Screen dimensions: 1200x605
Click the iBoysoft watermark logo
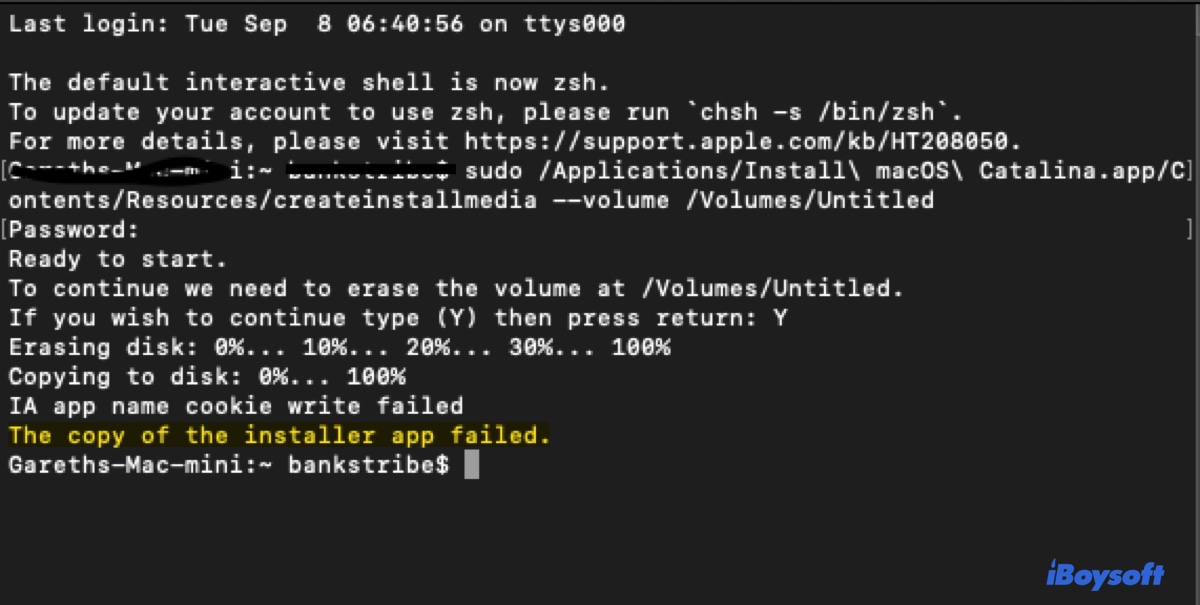coord(1107,574)
